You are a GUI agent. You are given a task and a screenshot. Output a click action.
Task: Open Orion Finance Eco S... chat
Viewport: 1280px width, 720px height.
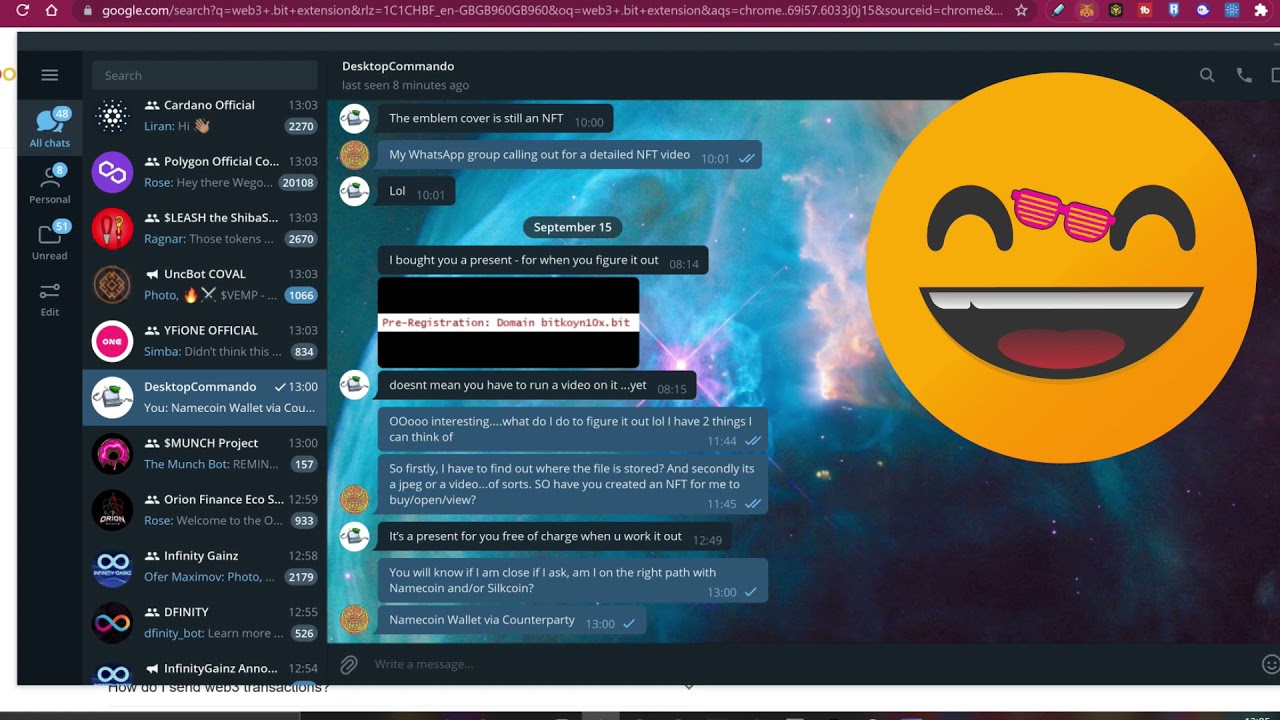[205, 510]
